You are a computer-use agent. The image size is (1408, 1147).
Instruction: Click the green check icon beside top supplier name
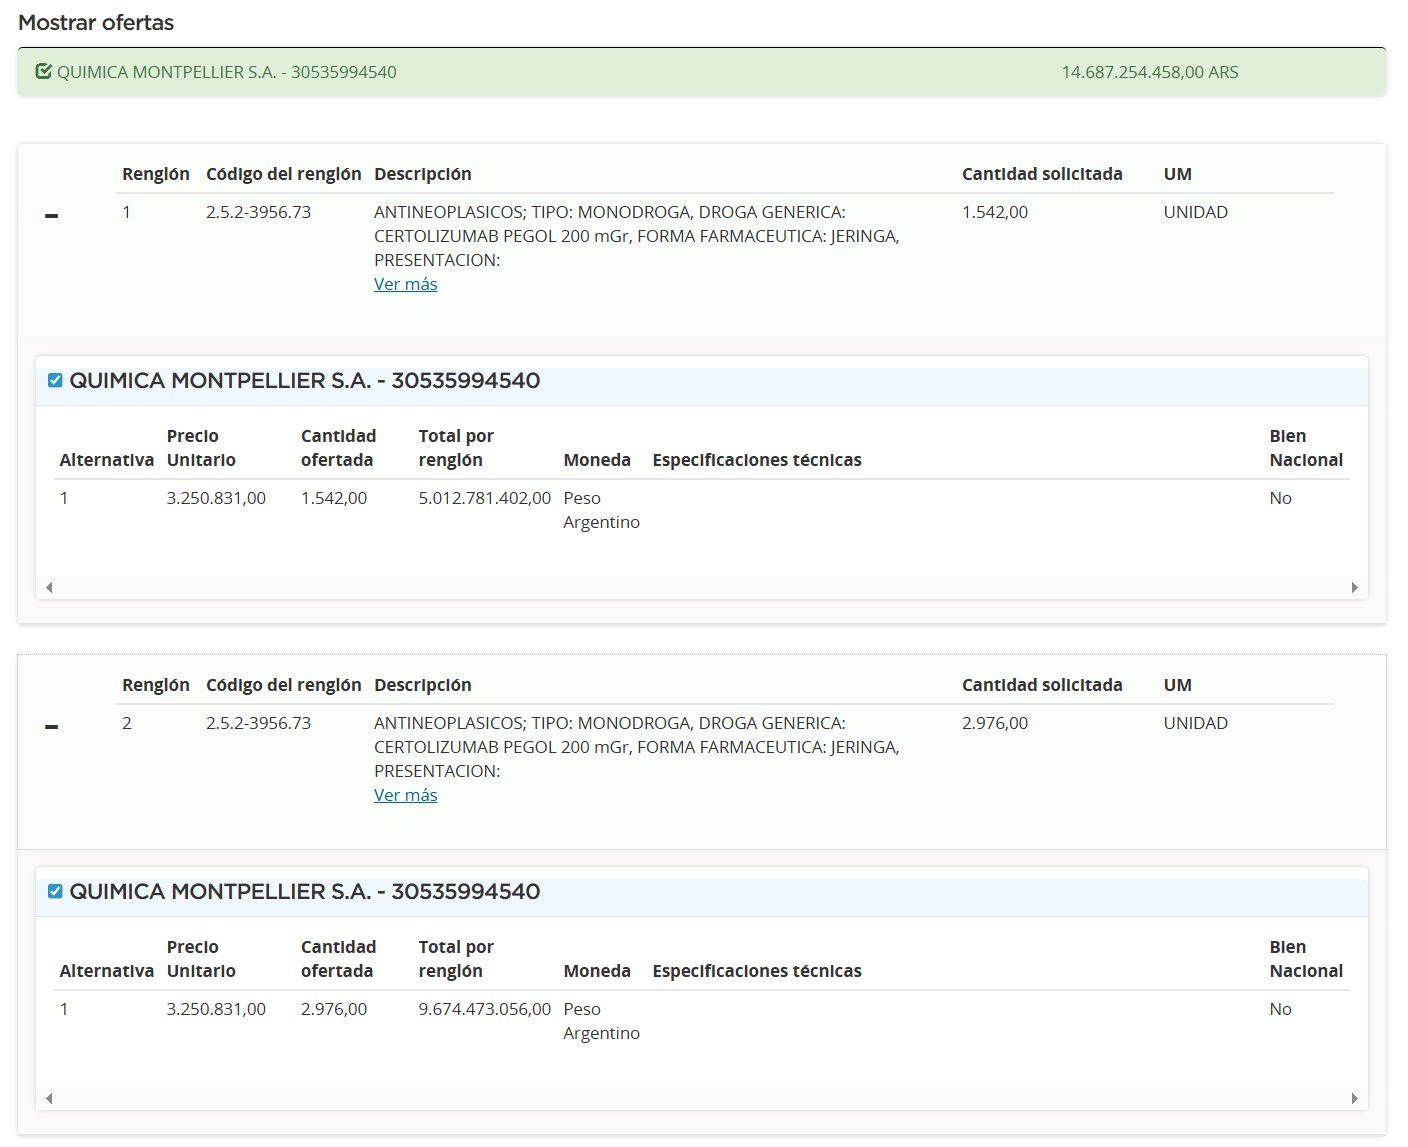(x=43, y=72)
